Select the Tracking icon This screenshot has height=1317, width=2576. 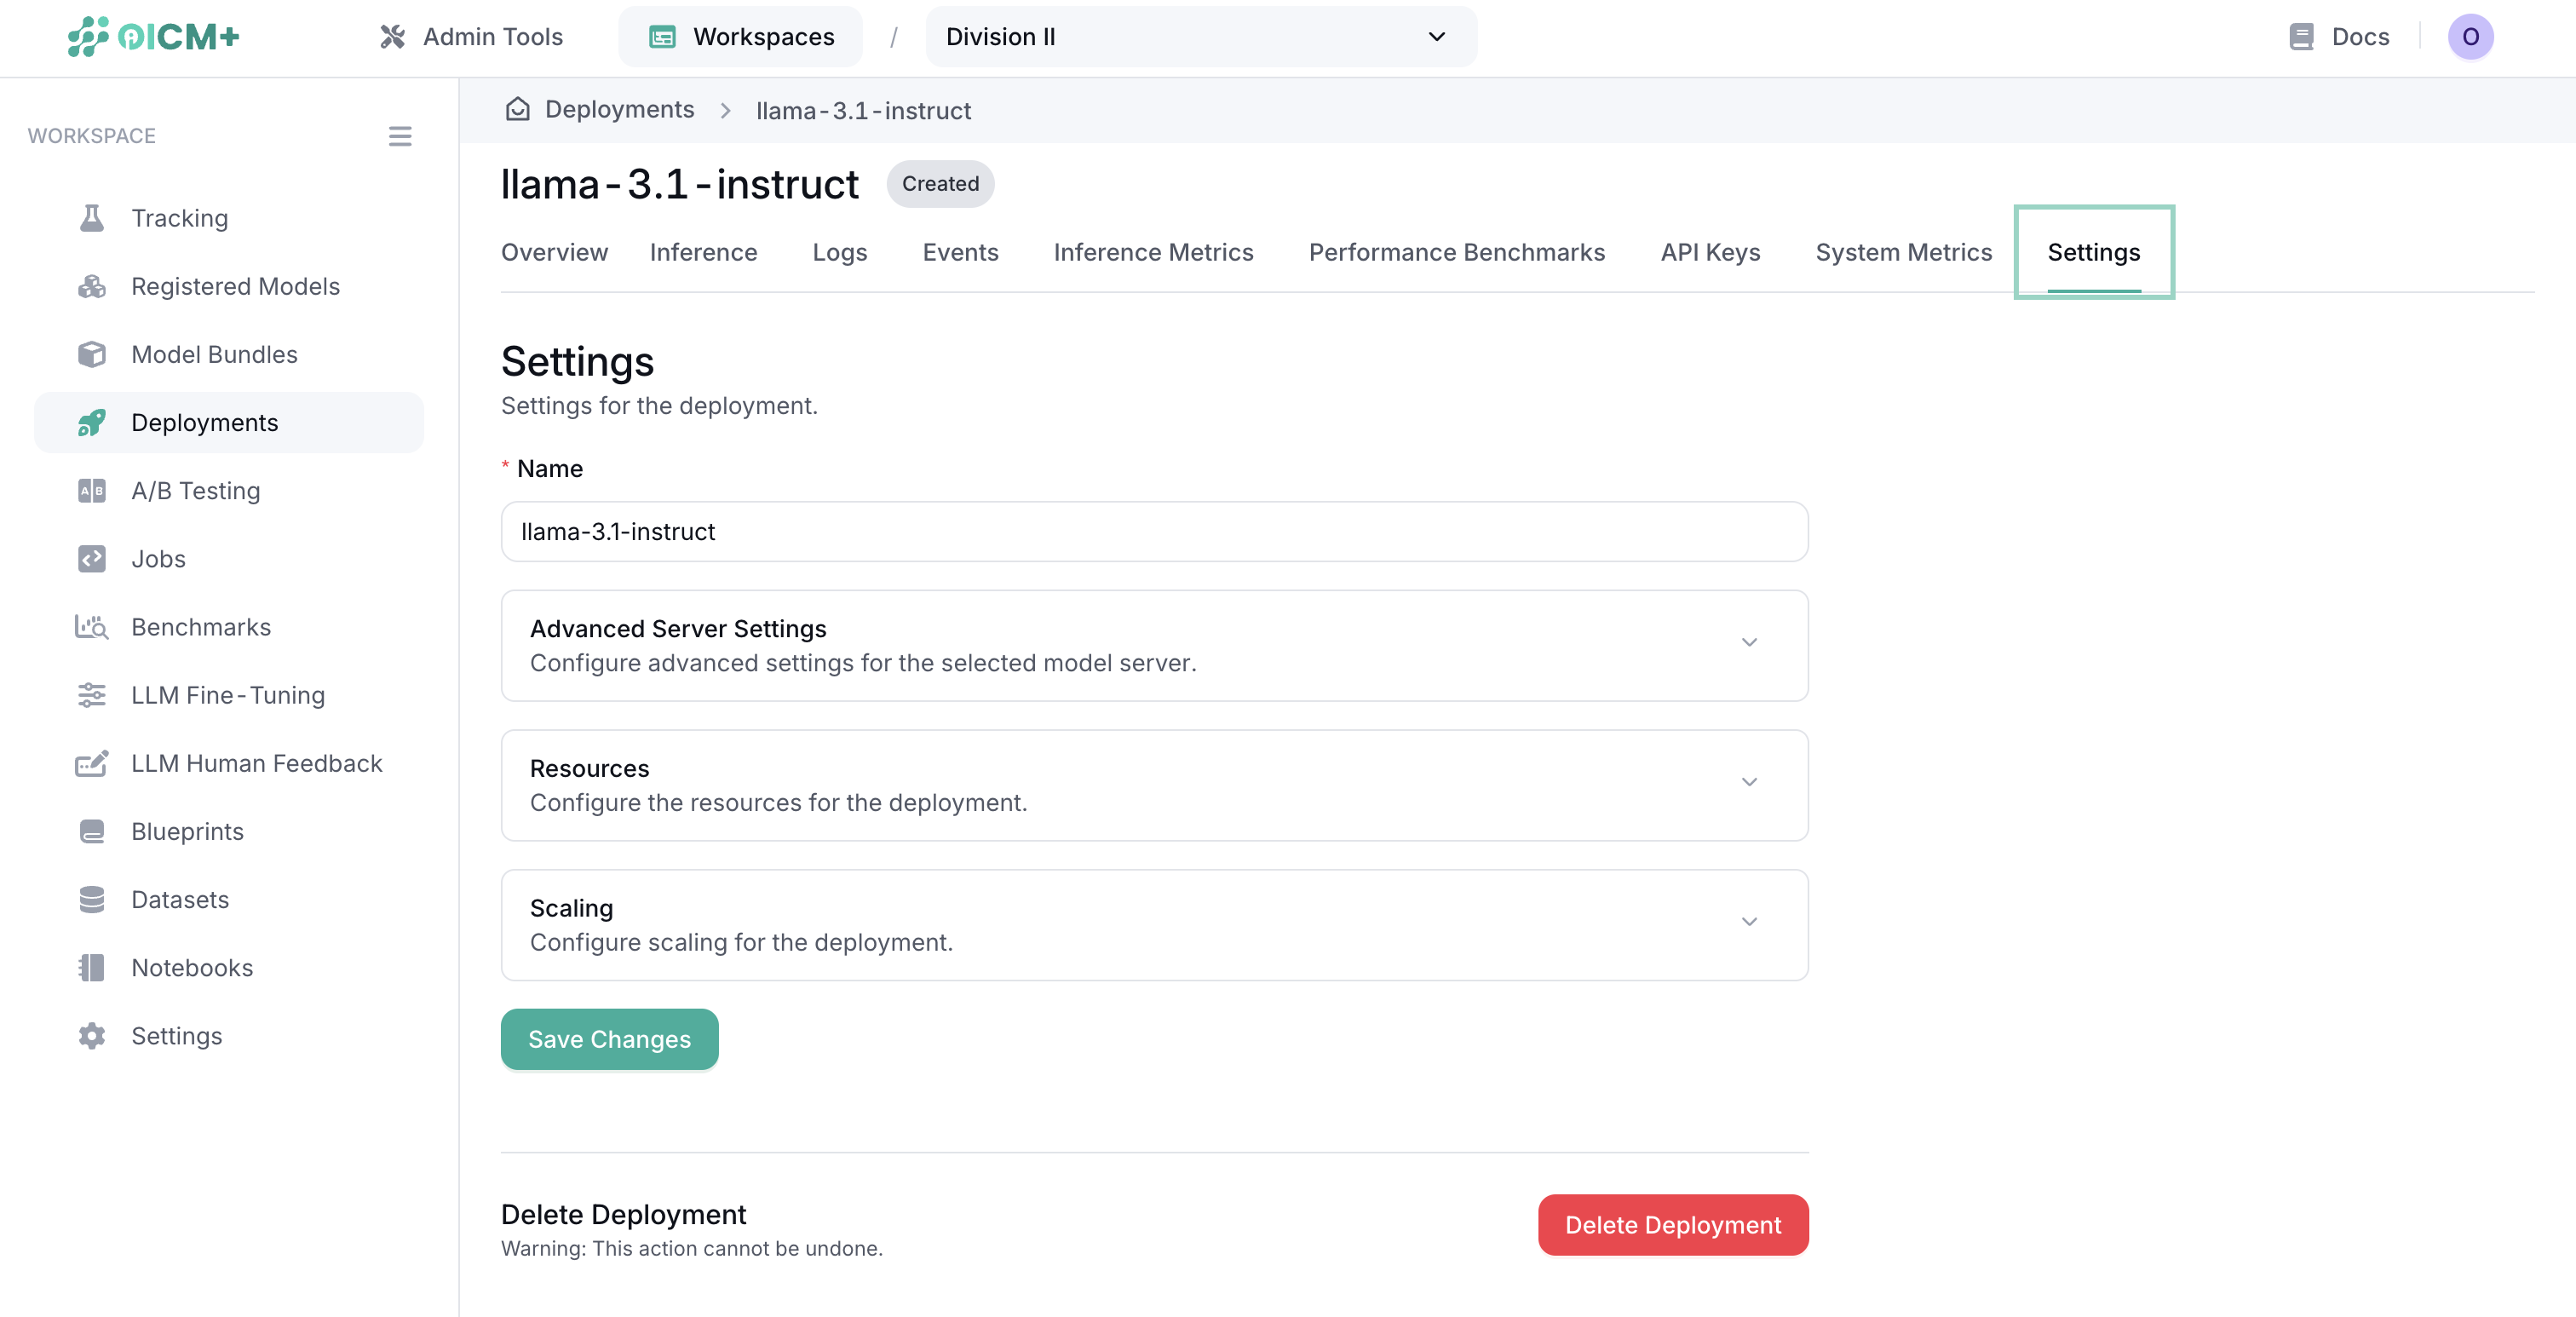pyautogui.click(x=91, y=217)
